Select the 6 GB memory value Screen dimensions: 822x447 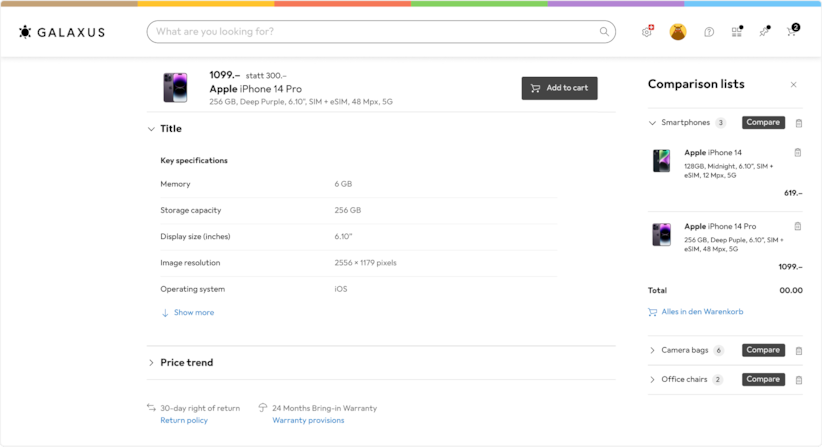click(x=343, y=184)
